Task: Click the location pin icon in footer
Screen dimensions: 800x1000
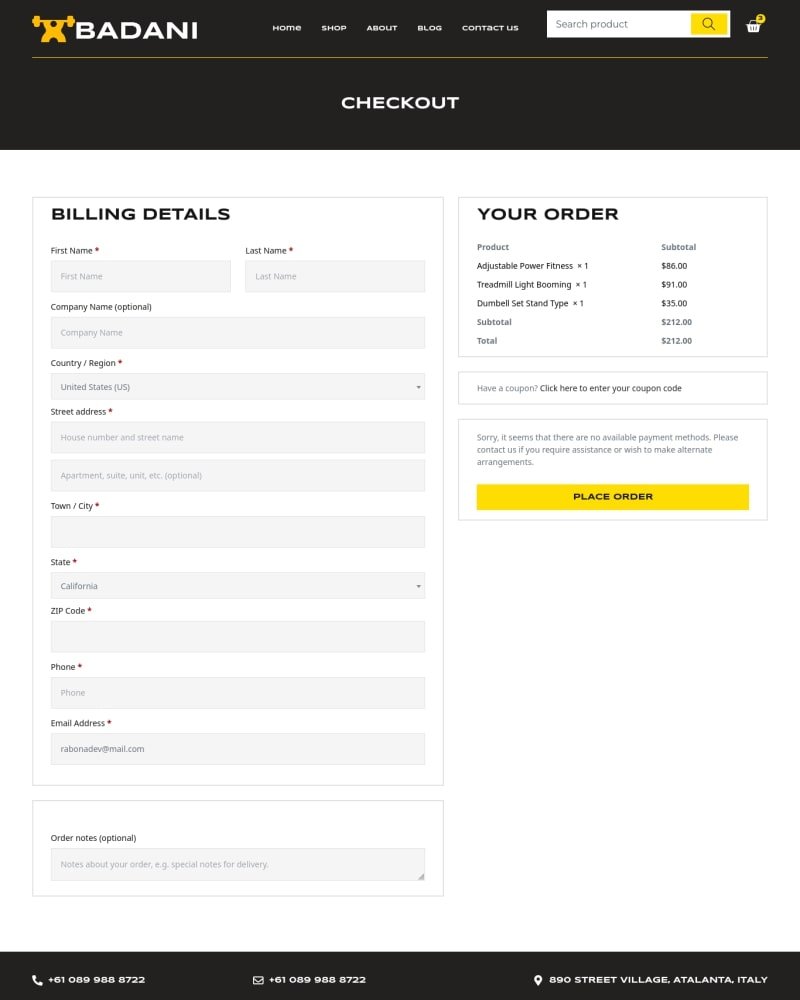Action: [538, 980]
